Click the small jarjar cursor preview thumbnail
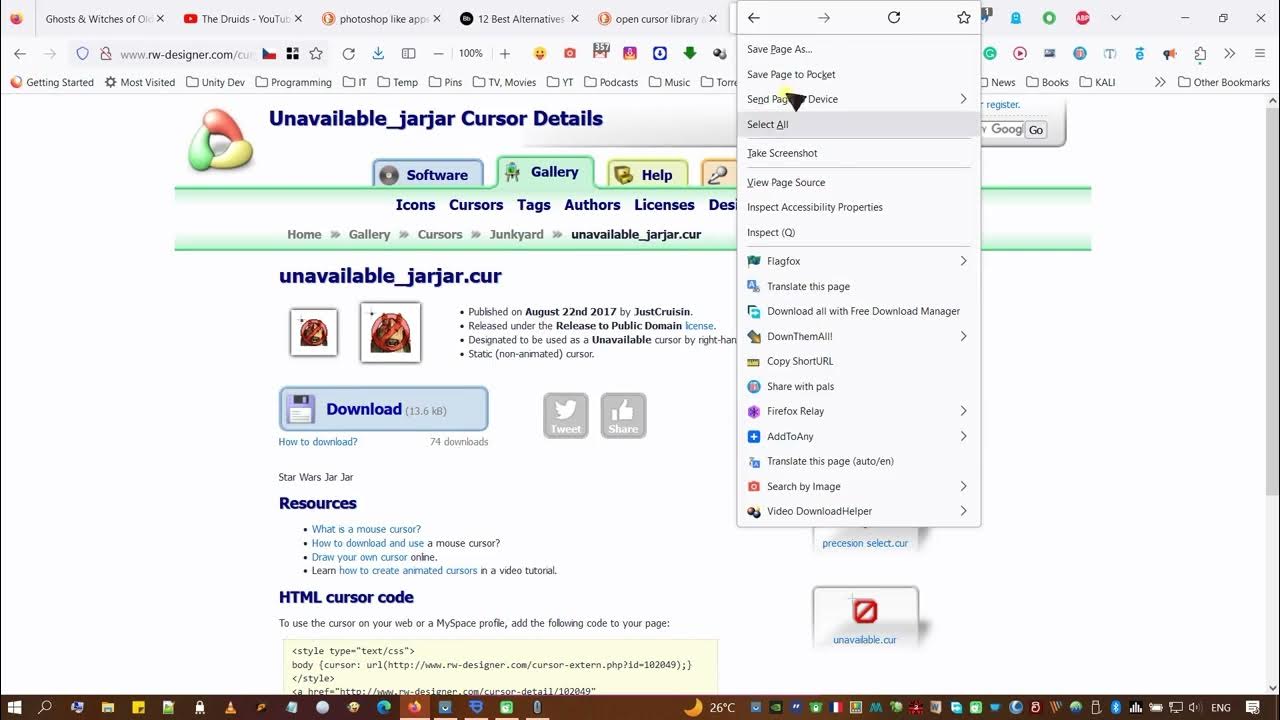The width and height of the screenshot is (1280, 720). pyautogui.click(x=314, y=332)
